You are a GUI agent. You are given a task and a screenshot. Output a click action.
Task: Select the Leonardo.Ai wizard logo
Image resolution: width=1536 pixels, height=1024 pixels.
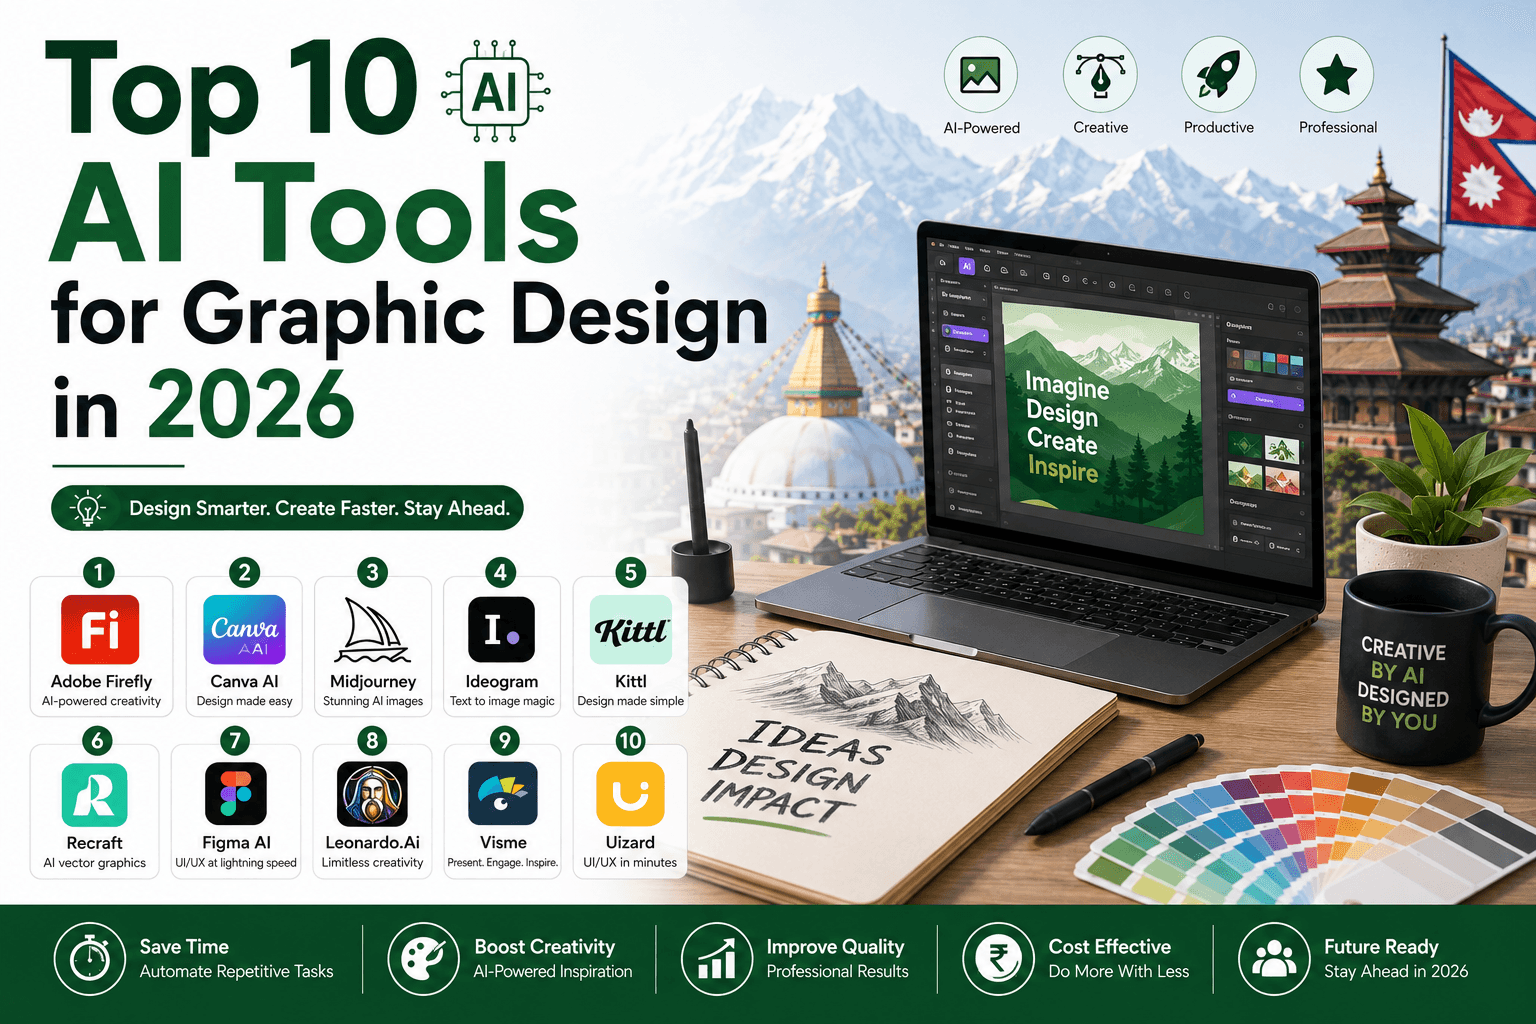(x=372, y=795)
